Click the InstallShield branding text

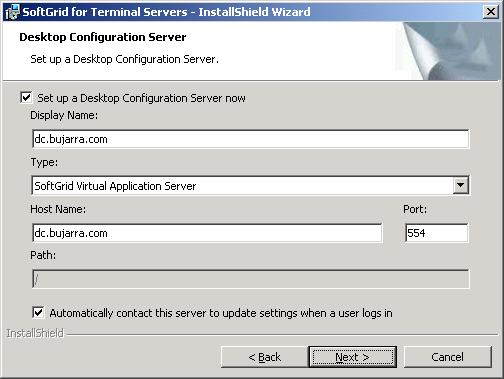(35, 333)
